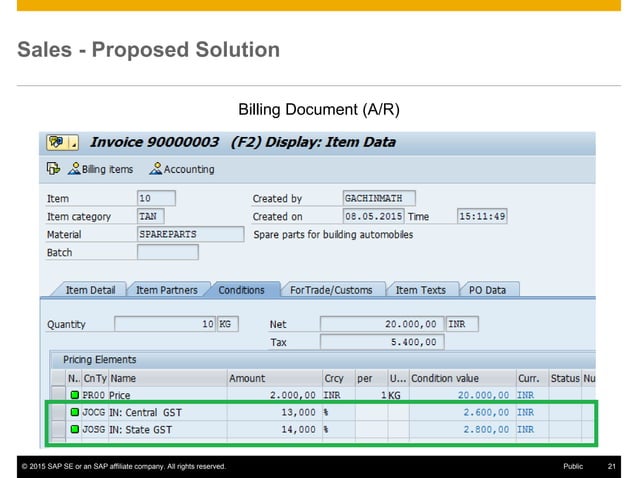The height and width of the screenshot is (478, 638).
Task: Click the KG unit field
Action: click(x=227, y=324)
